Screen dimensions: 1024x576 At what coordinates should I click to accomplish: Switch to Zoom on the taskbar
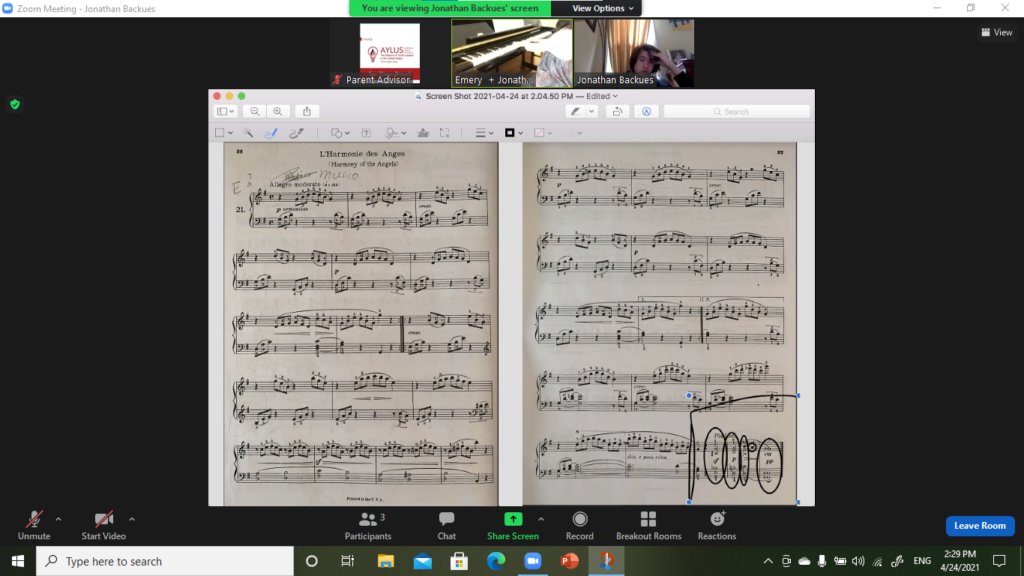533,561
